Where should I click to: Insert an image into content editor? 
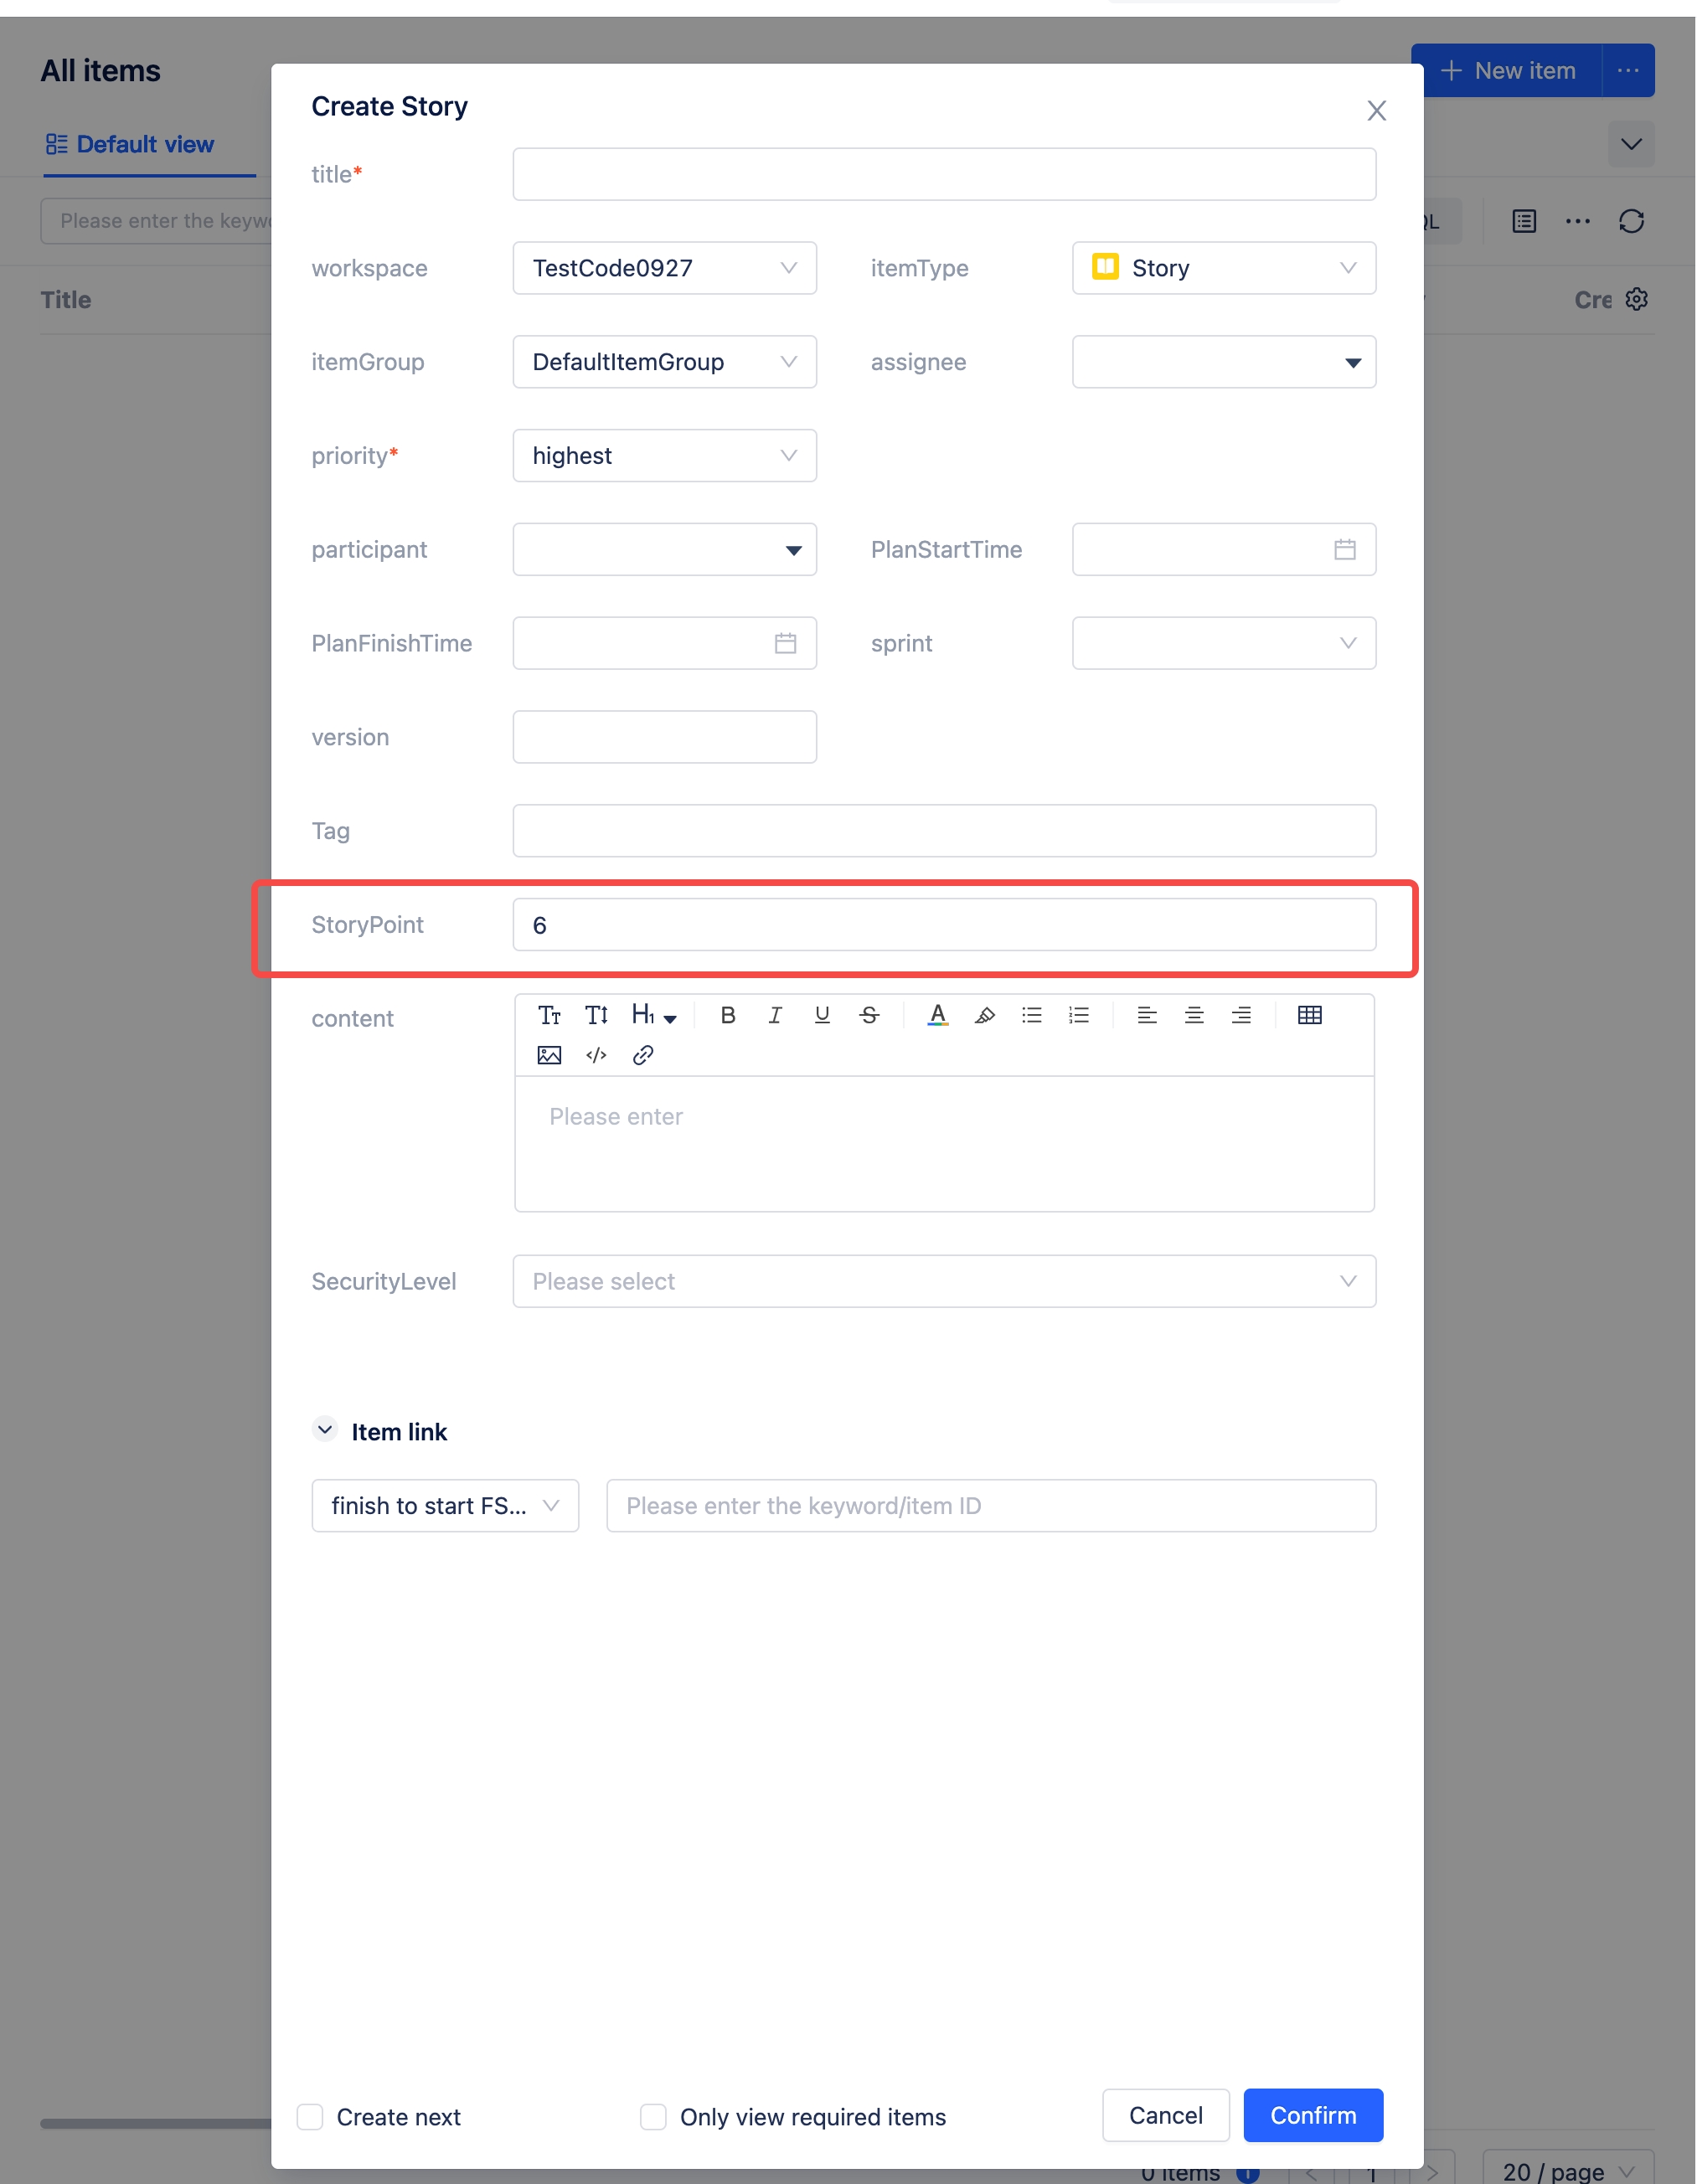[549, 1055]
